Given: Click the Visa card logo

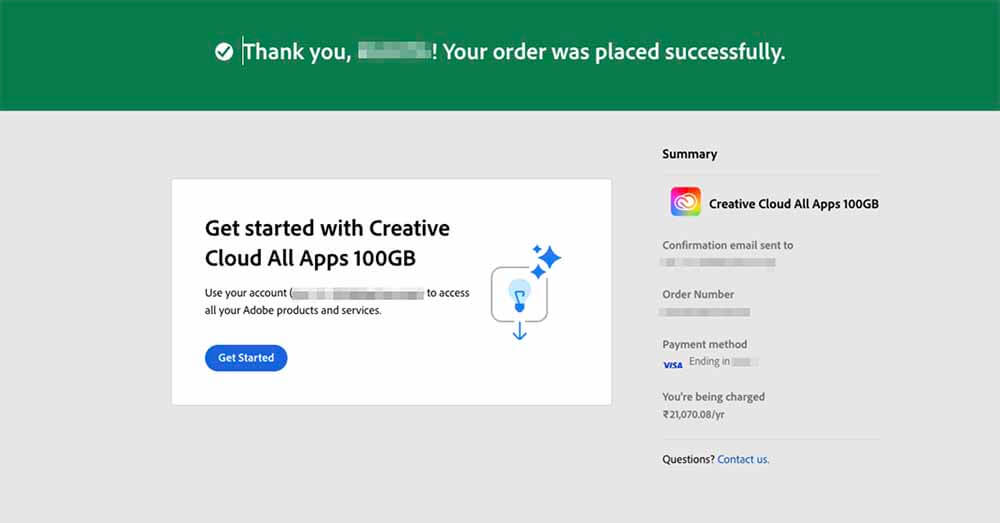Looking at the screenshot, I should click(673, 365).
